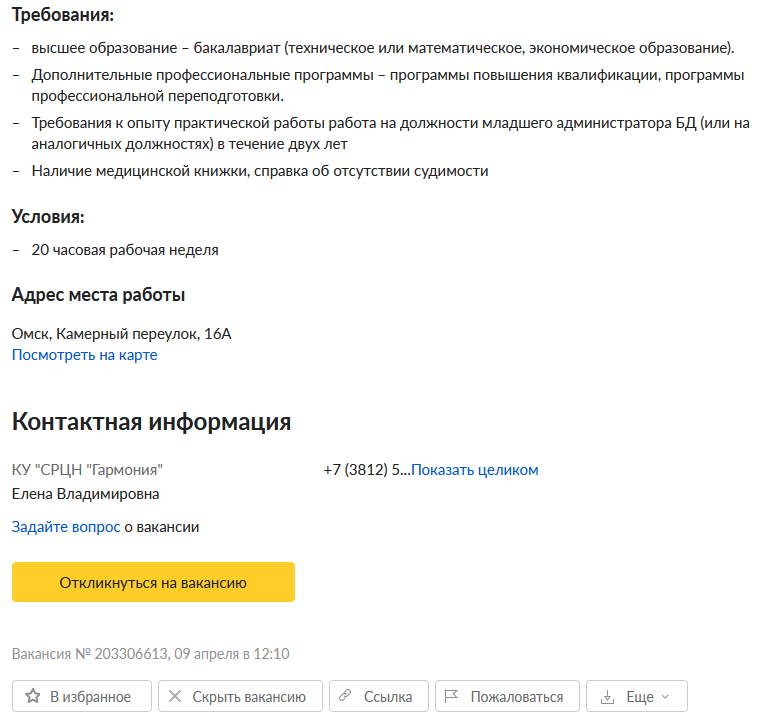
Task: Click the chain link icon
Action: (346, 697)
